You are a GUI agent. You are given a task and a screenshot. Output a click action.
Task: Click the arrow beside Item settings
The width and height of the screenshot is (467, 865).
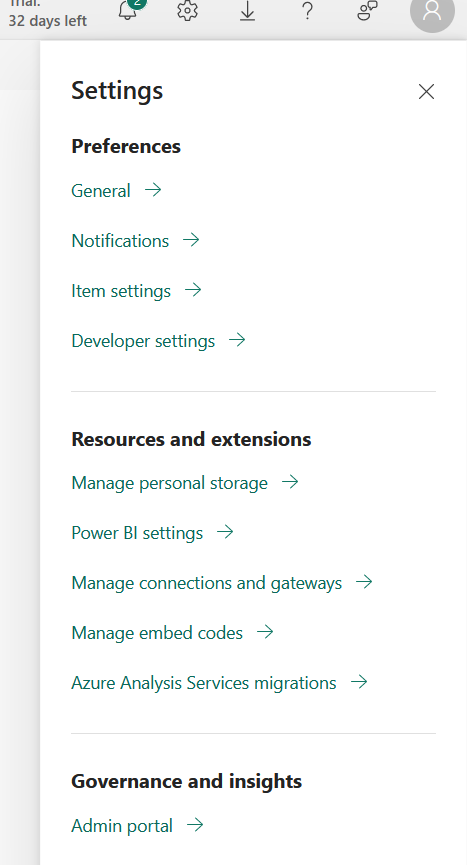coord(193,290)
